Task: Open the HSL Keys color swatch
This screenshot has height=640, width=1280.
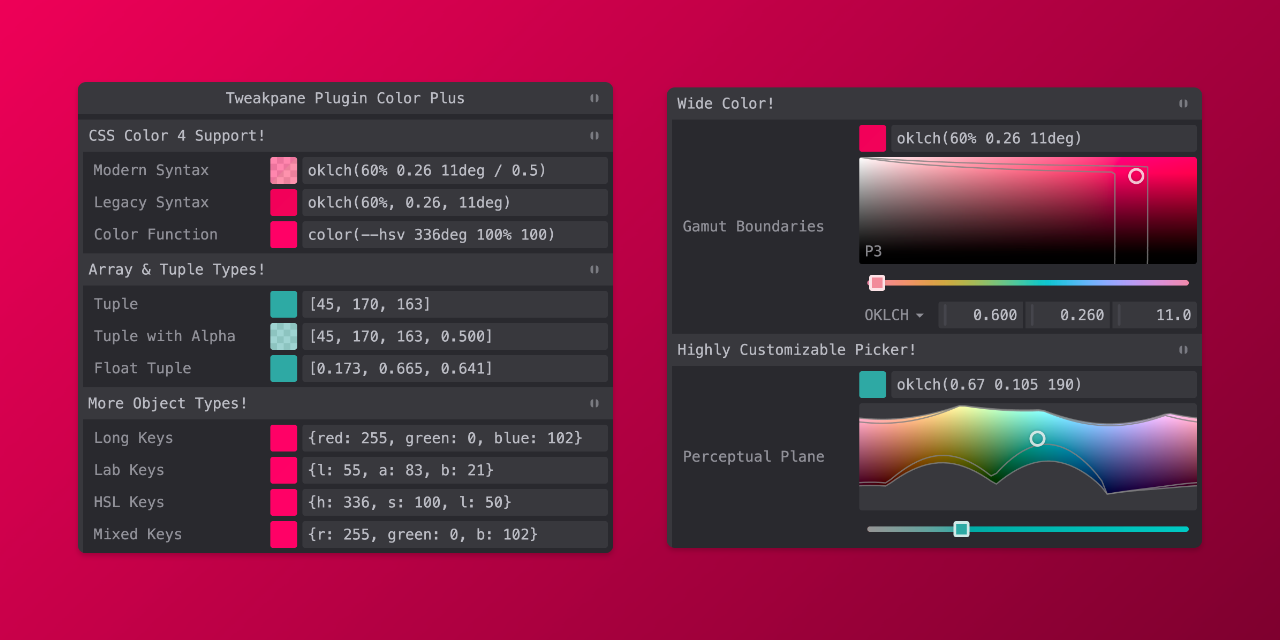Action: (x=283, y=502)
